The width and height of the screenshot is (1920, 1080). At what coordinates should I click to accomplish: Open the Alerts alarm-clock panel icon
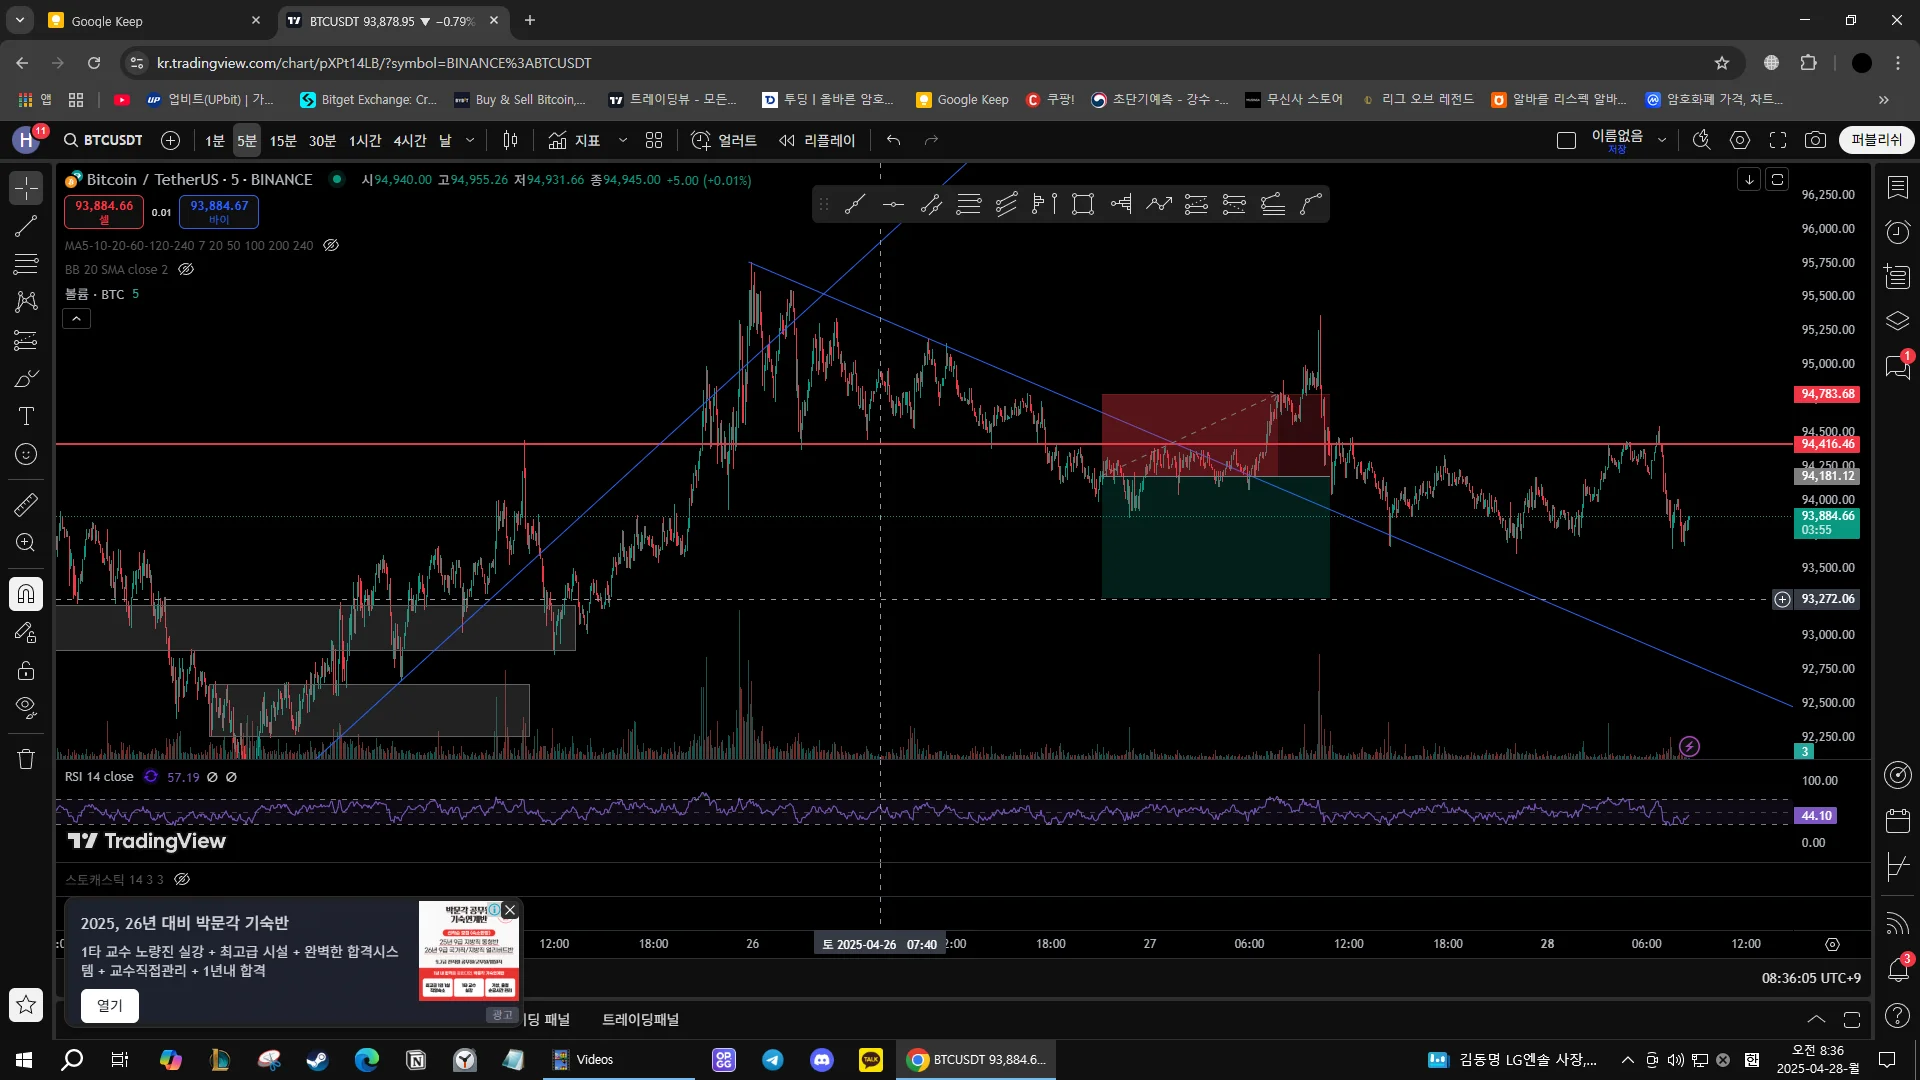click(x=1897, y=232)
